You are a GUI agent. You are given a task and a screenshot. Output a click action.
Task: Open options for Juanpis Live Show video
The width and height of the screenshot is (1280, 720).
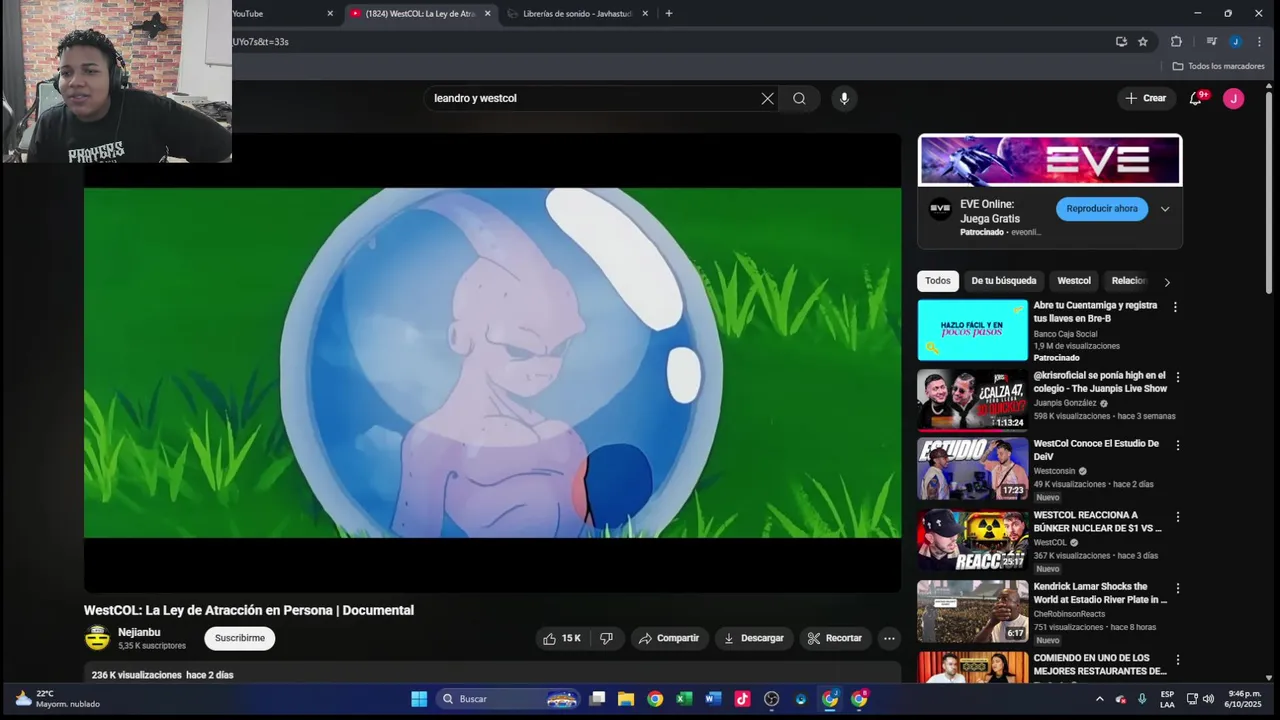click(x=1177, y=377)
